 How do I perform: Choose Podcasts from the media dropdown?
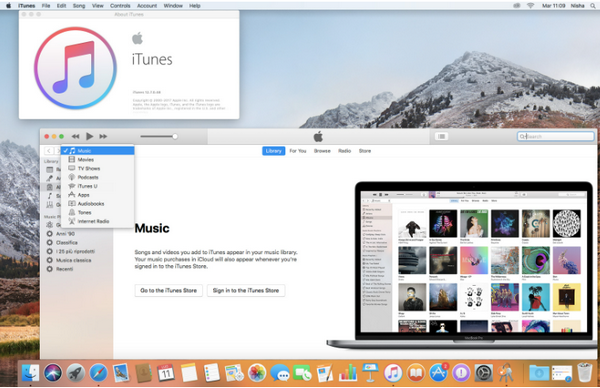click(98, 177)
